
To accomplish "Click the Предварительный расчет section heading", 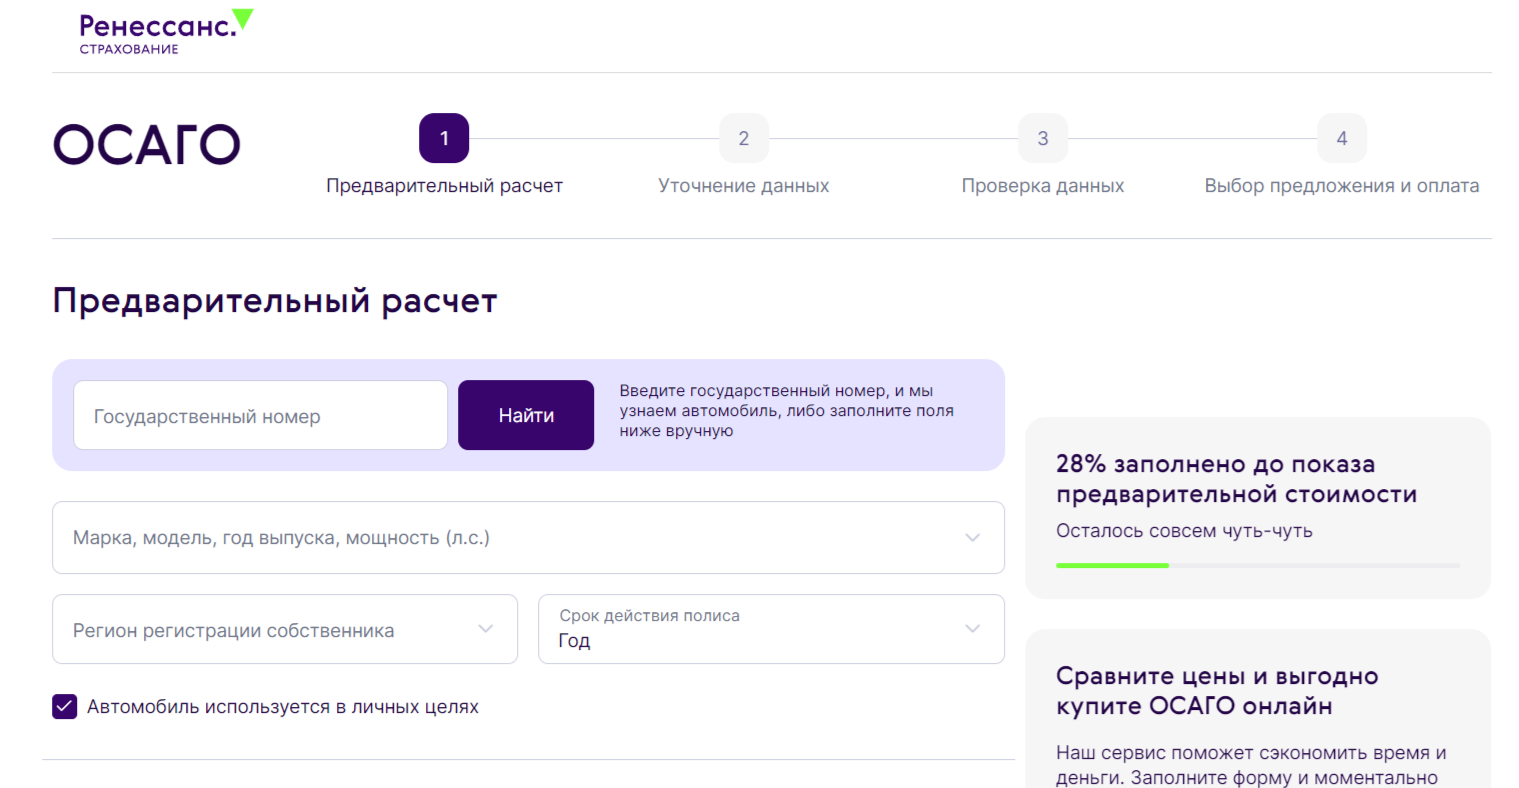I will [x=275, y=301].
